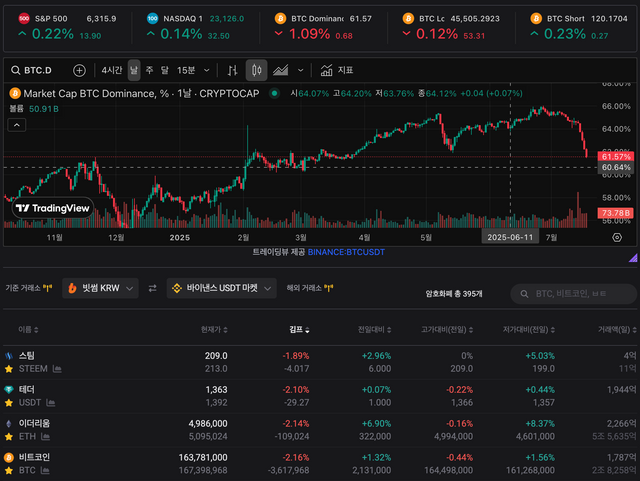Click the 이더리움 coin name
This screenshot has width=640, height=481.
pyautogui.click(x=34, y=423)
